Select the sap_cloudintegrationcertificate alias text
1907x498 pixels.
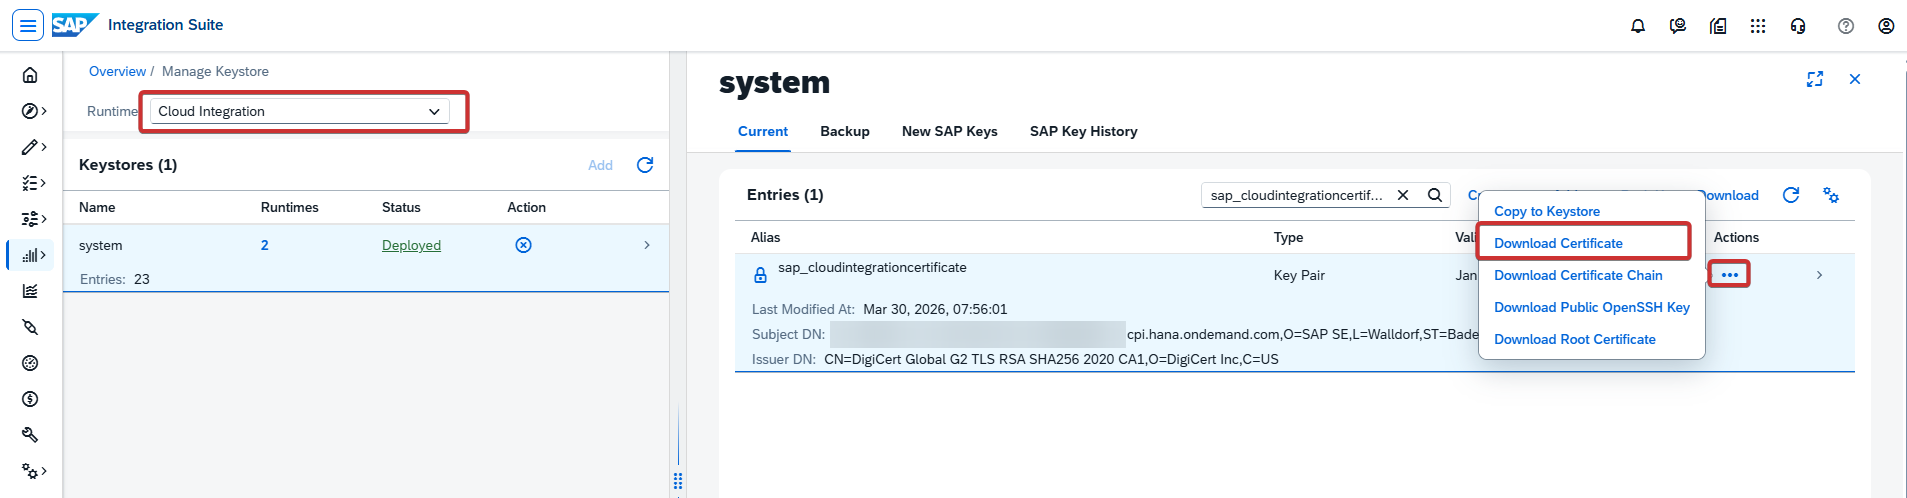[x=872, y=267]
